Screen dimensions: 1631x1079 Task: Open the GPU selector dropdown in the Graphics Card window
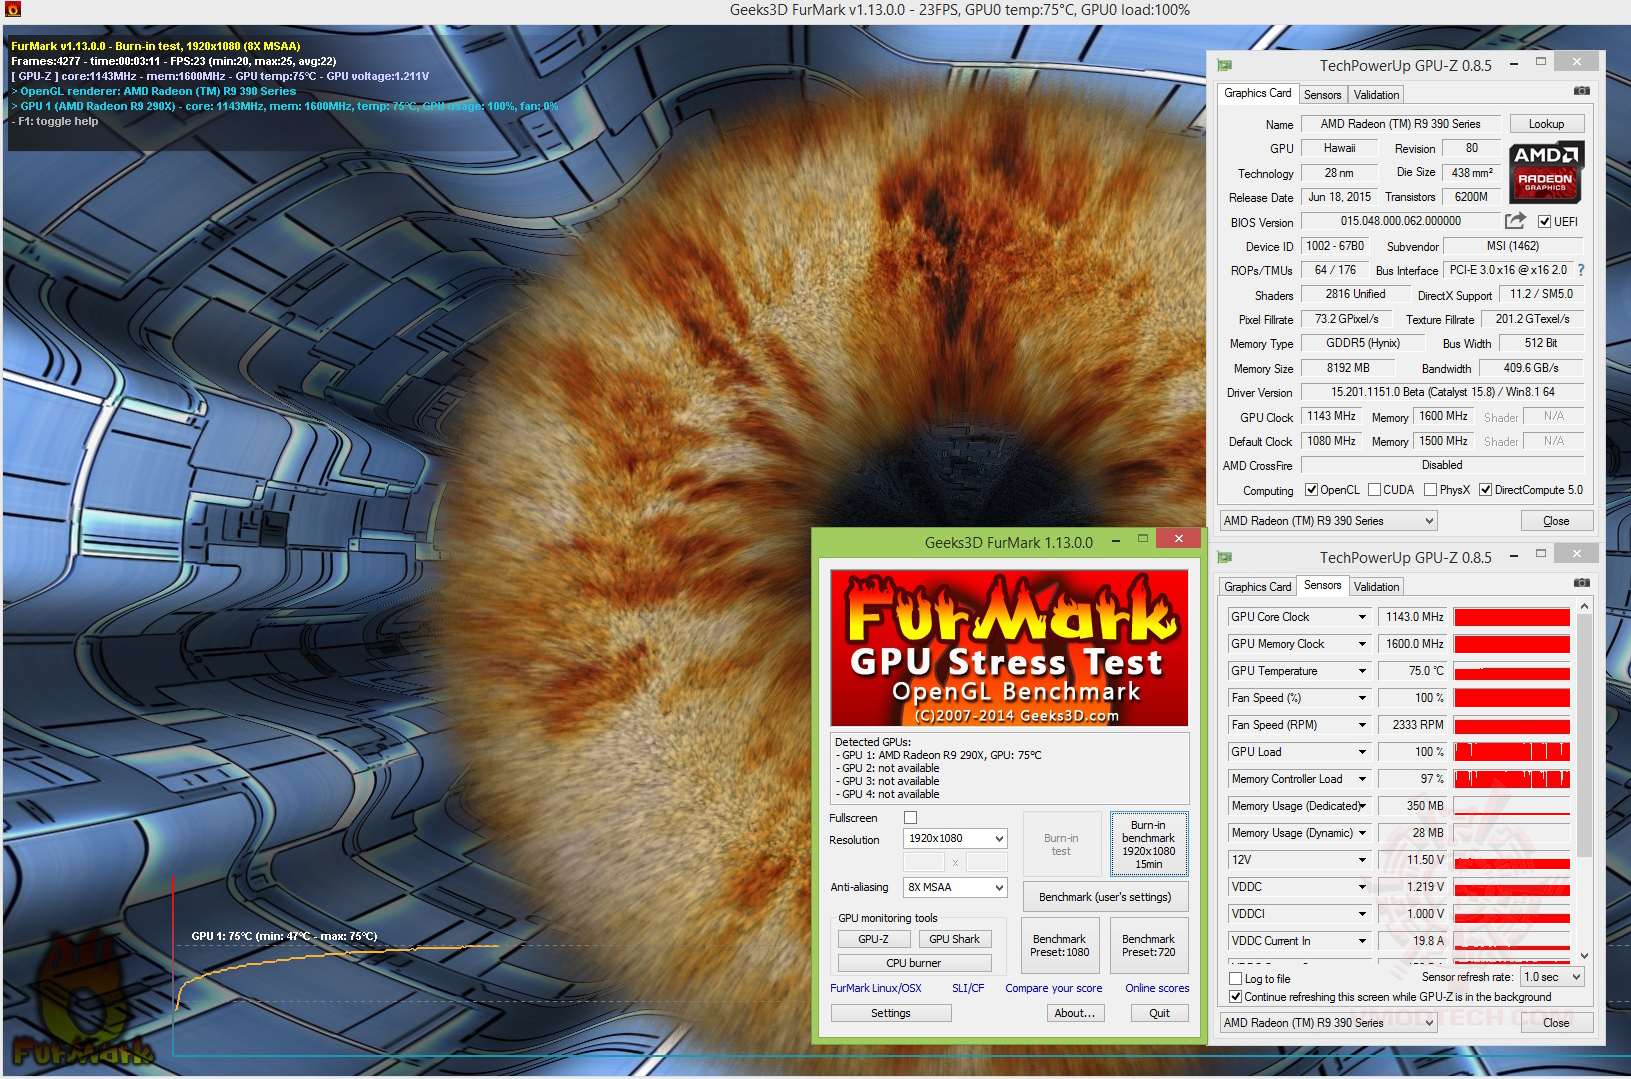[x=1329, y=521]
